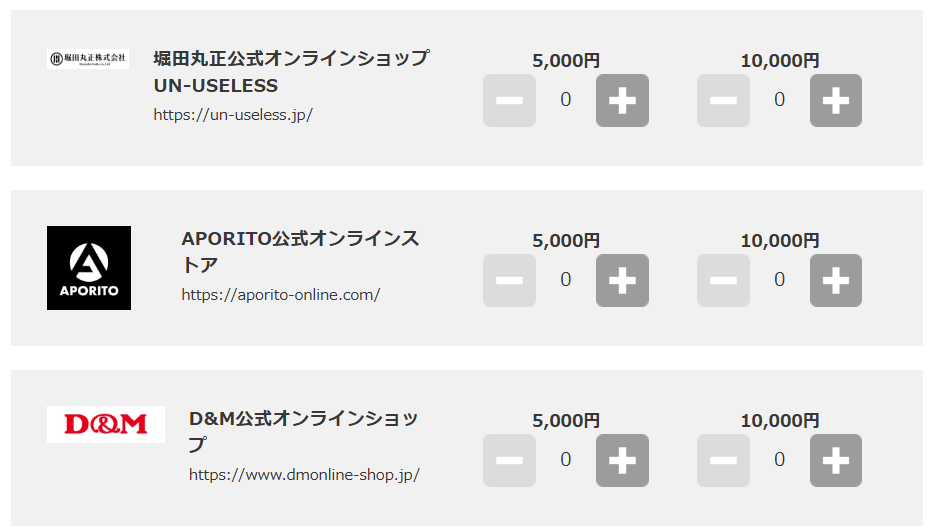Click the APORITO black logo thumbnail
The image size is (936, 532).
pyautogui.click(x=89, y=268)
